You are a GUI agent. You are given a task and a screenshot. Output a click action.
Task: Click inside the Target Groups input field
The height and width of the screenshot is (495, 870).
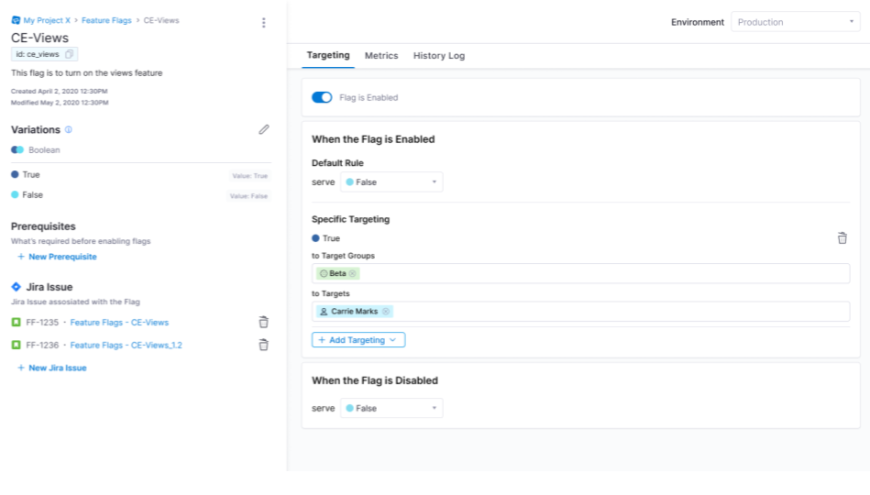[x=600, y=273]
